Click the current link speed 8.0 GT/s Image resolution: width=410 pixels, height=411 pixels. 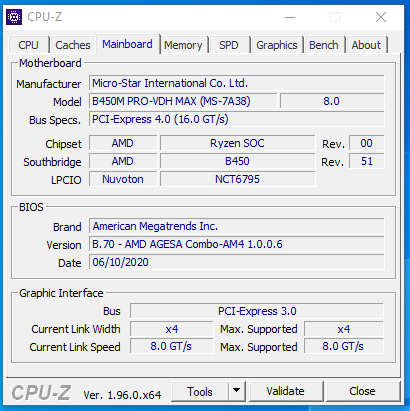click(172, 347)
